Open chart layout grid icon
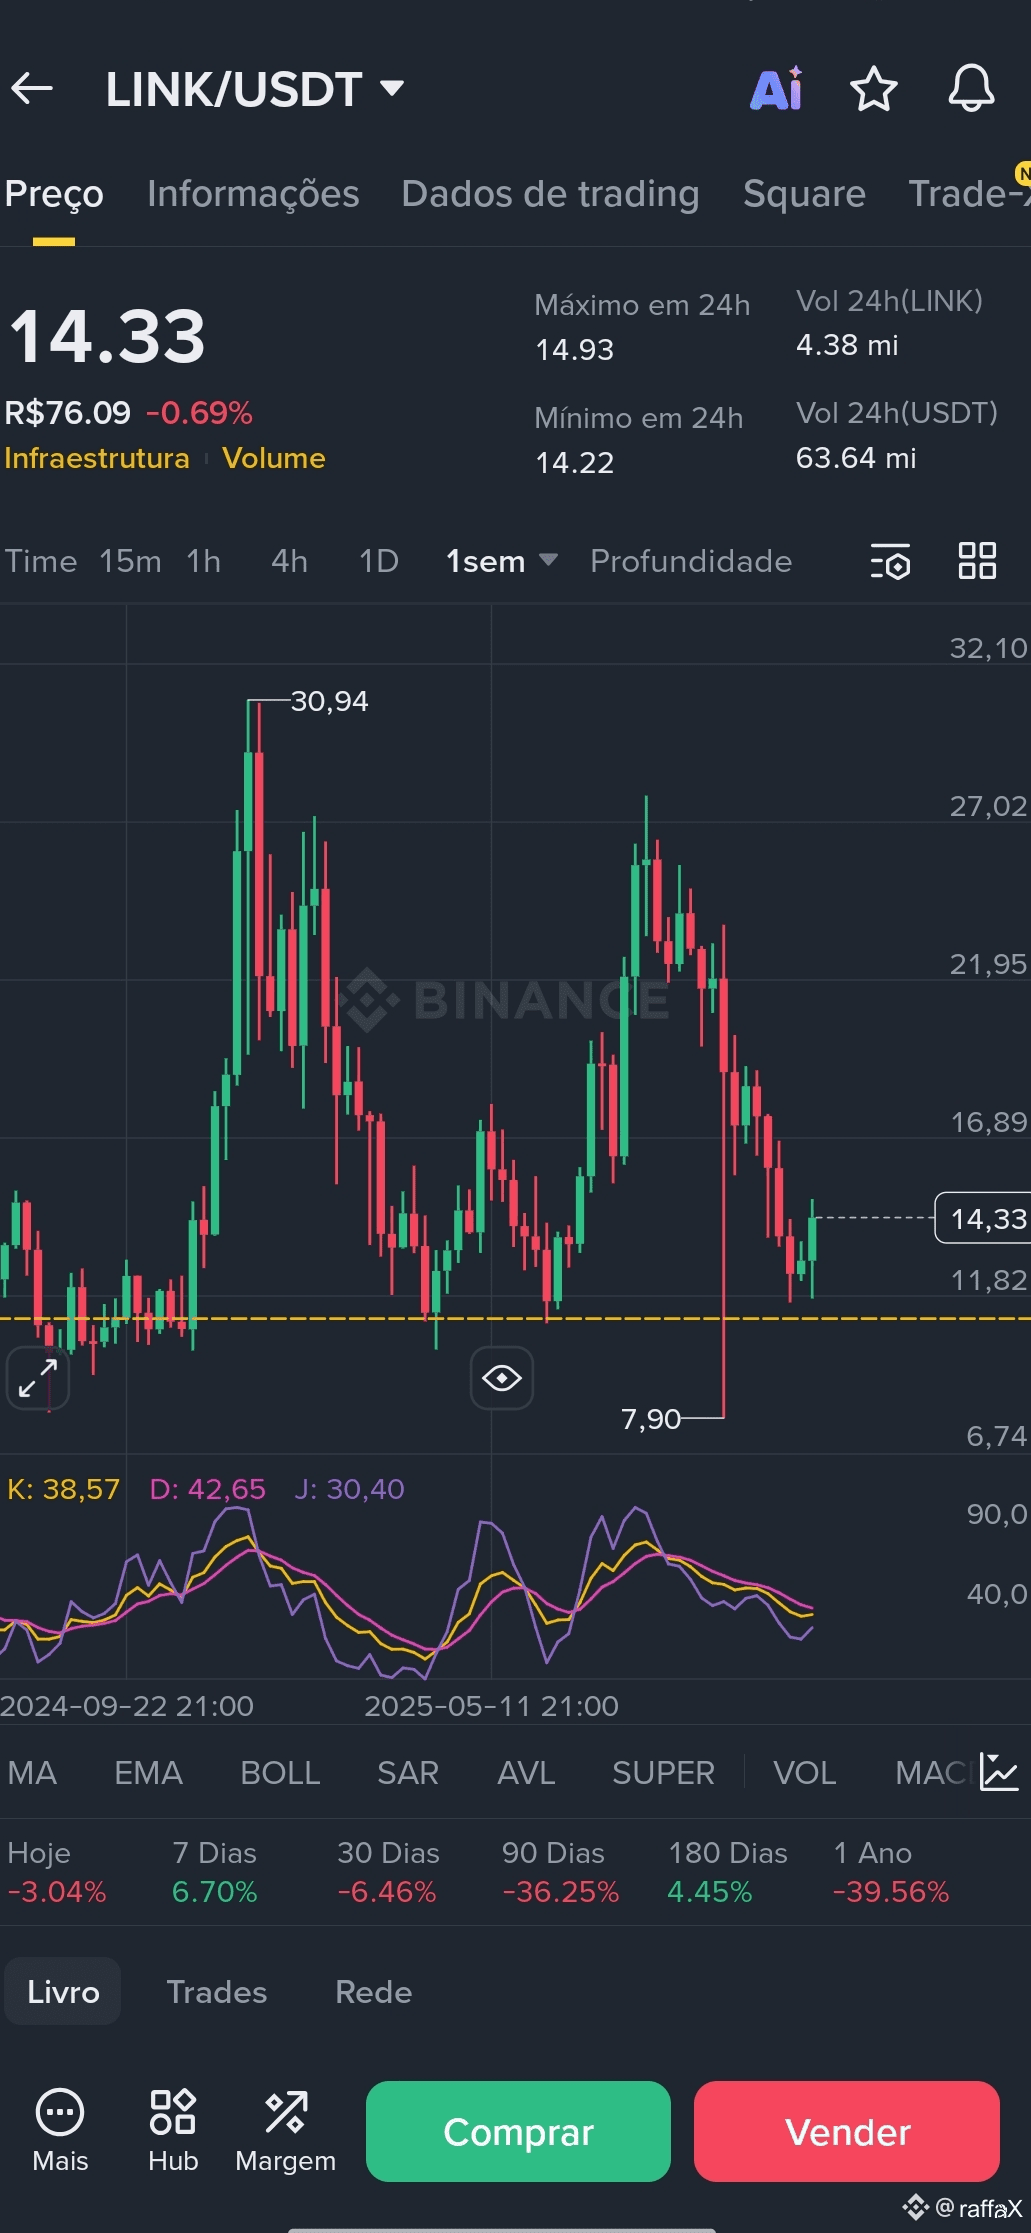 click(x=977, y=561)
